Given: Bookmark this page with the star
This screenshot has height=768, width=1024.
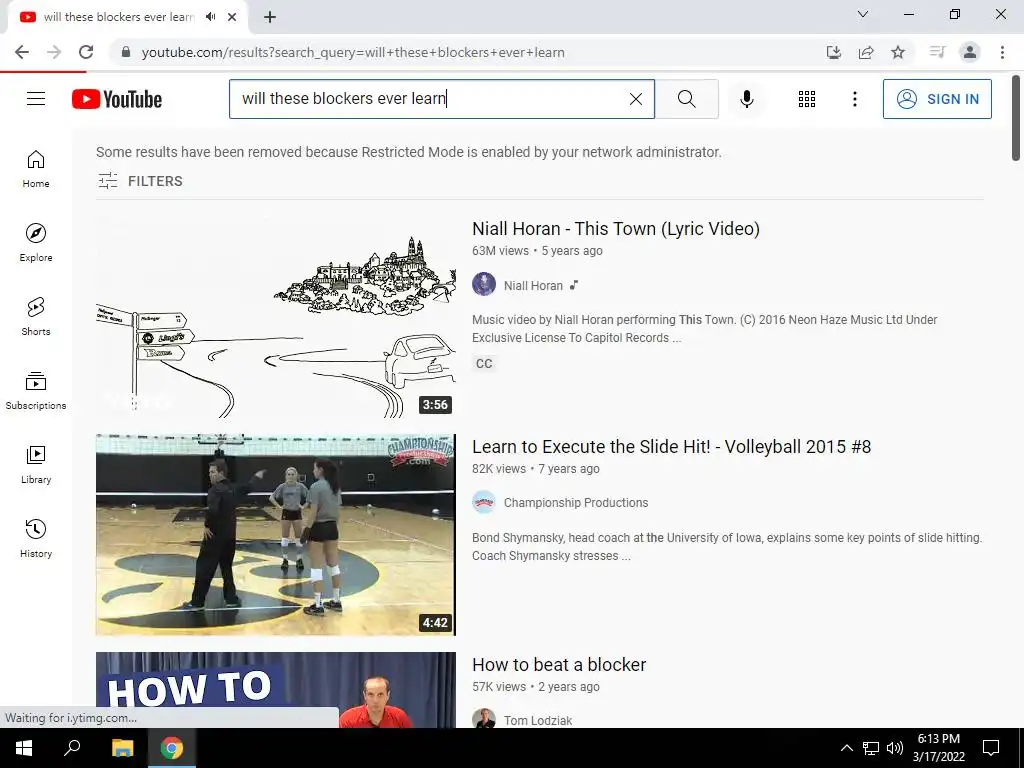Looking at the screenshot, I should (x=898, y=52).
